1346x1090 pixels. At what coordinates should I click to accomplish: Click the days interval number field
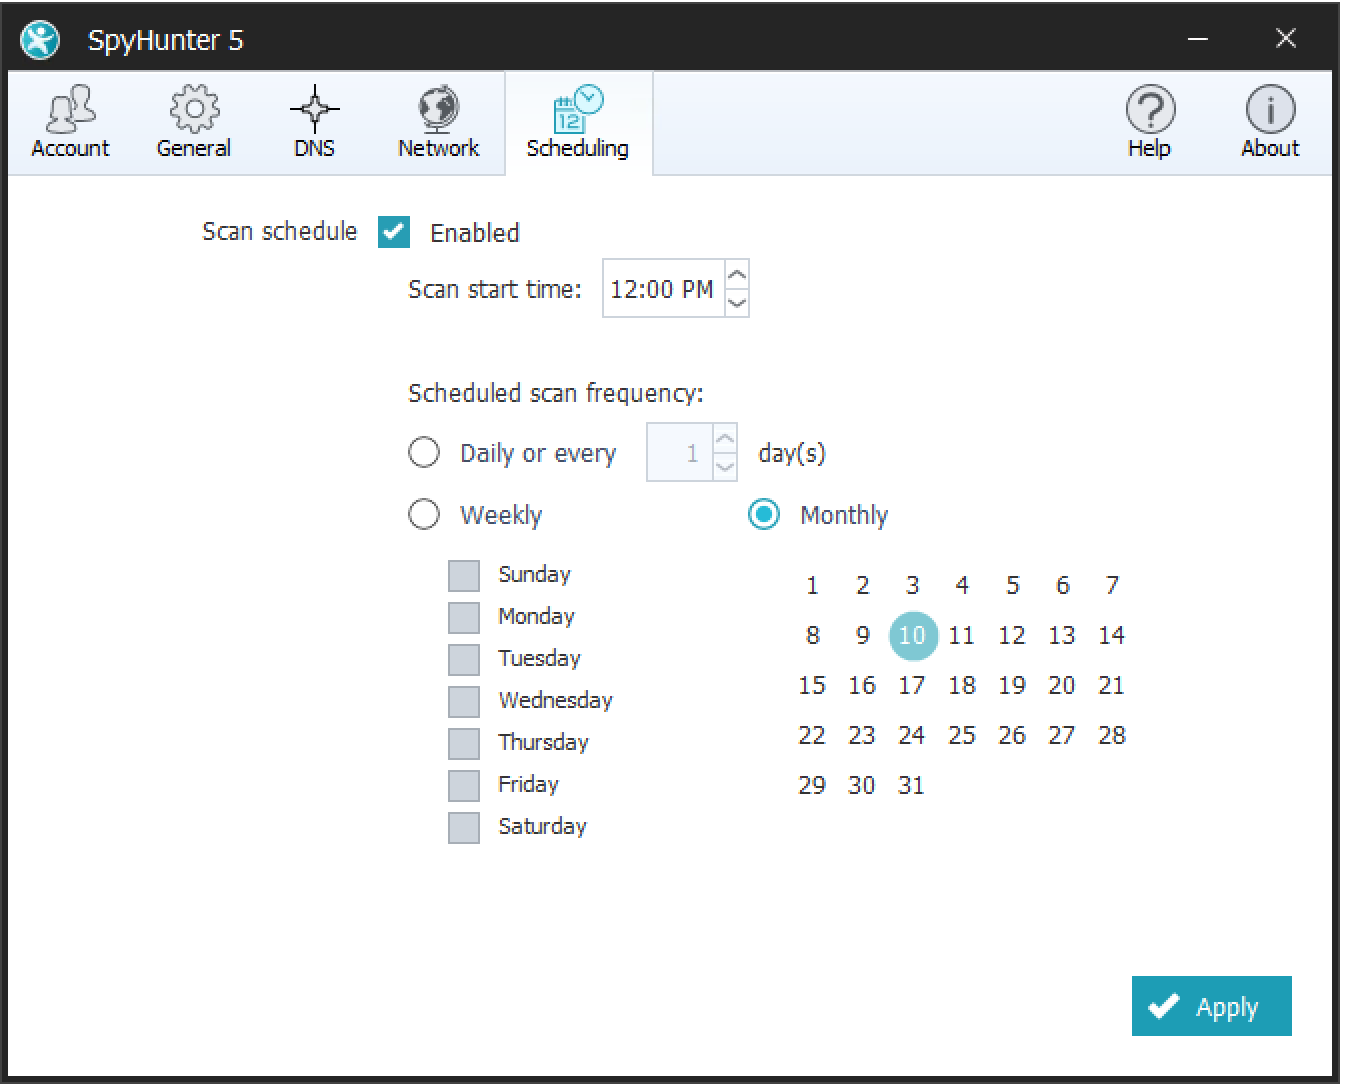pyautogui.click(x=680, y=453)
